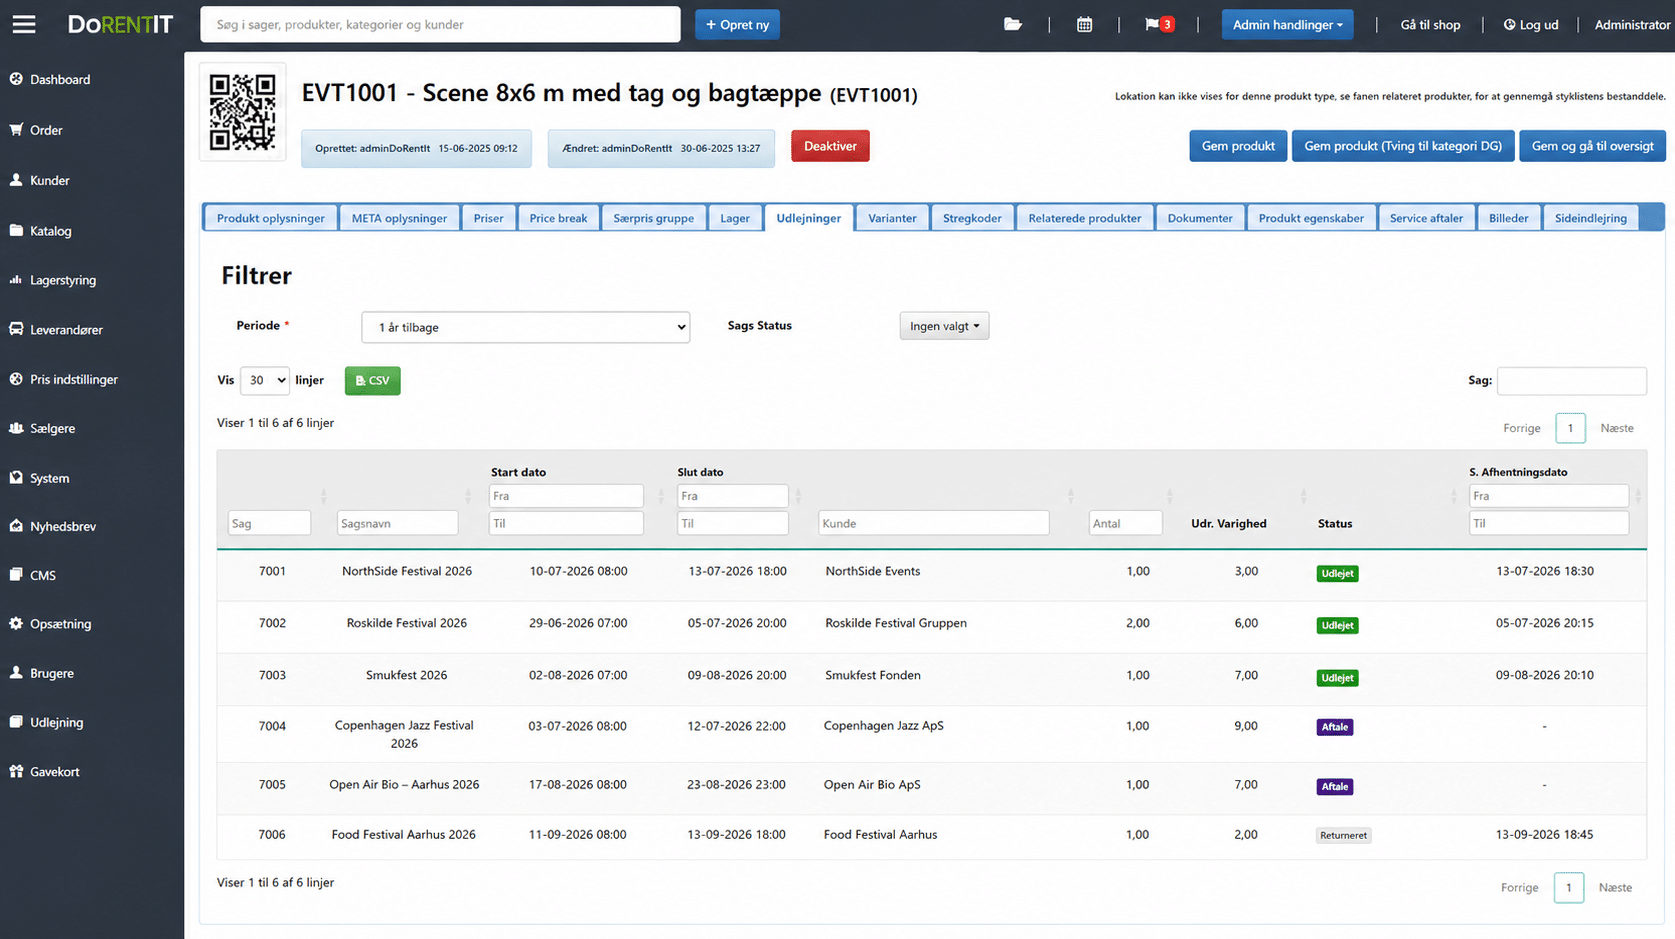Click the DoRentIT logo

[x=120, y=24]
